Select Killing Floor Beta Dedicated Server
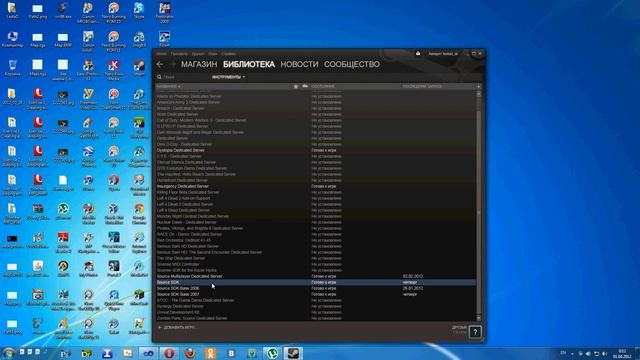 316,192
